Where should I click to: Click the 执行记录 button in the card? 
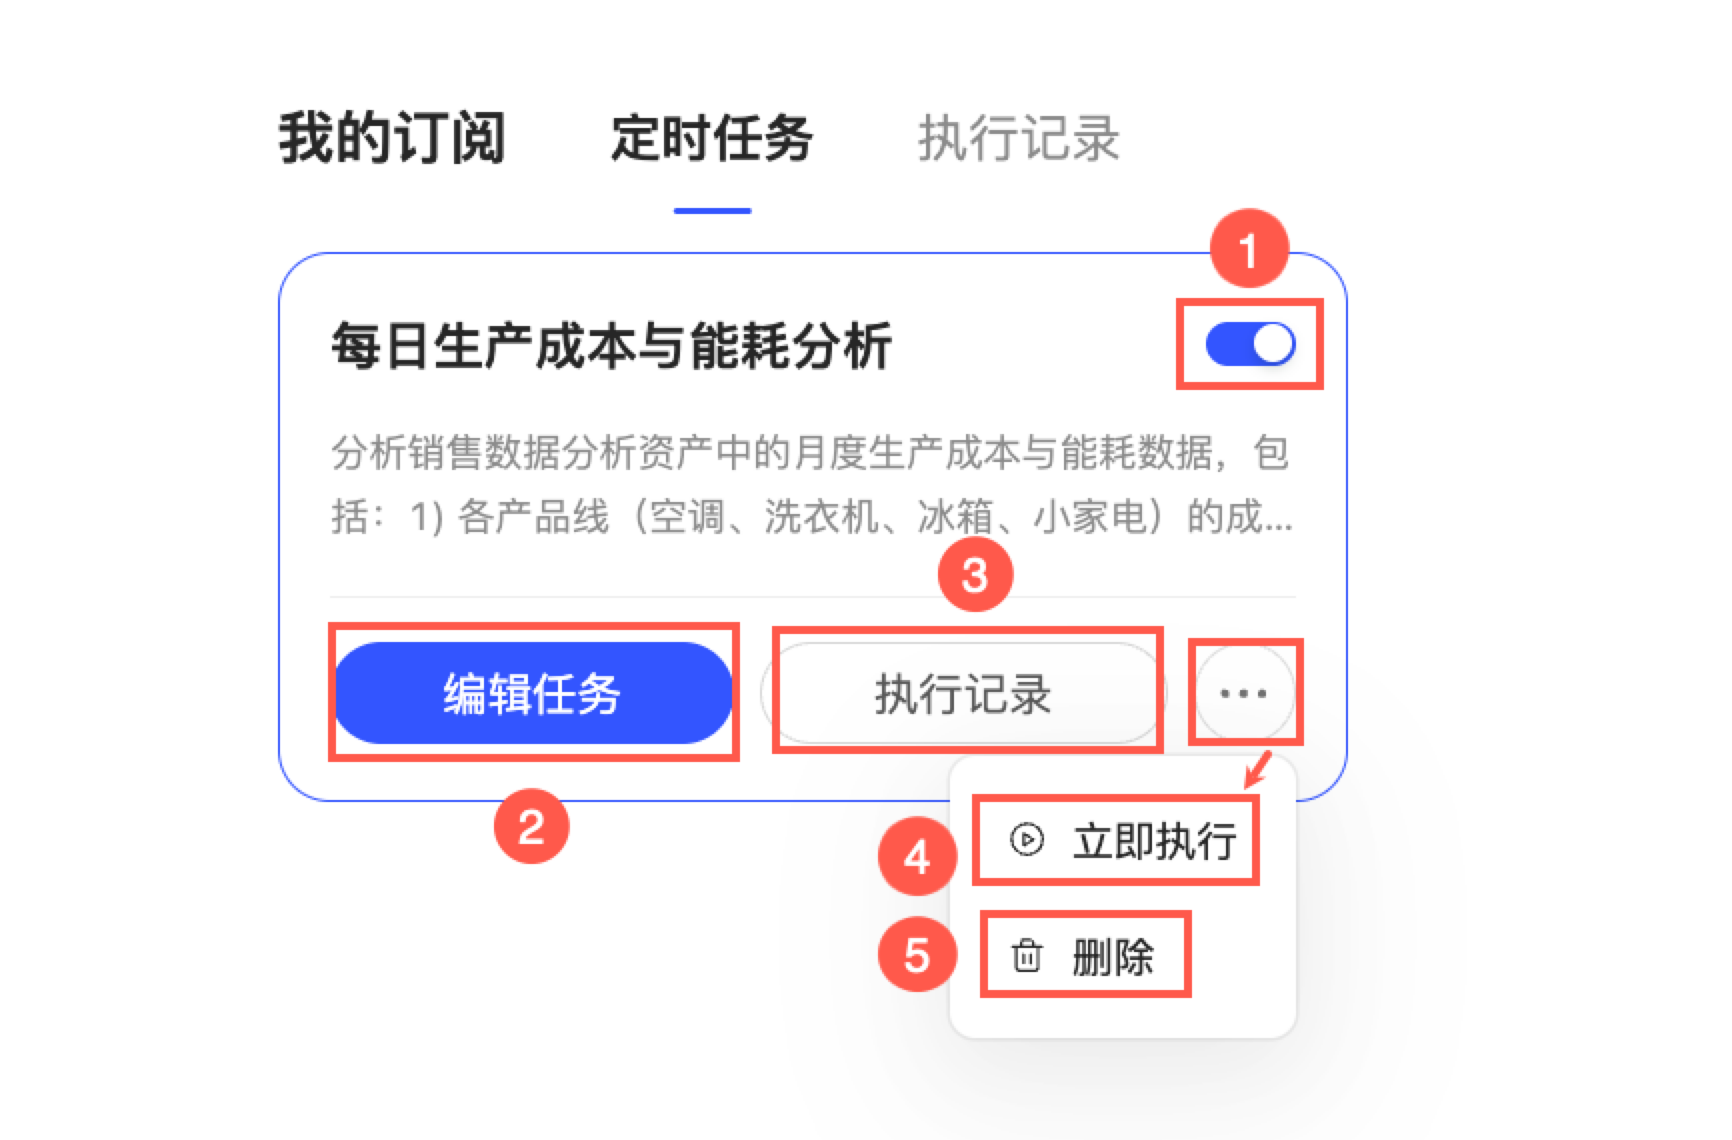coord(964,693)
